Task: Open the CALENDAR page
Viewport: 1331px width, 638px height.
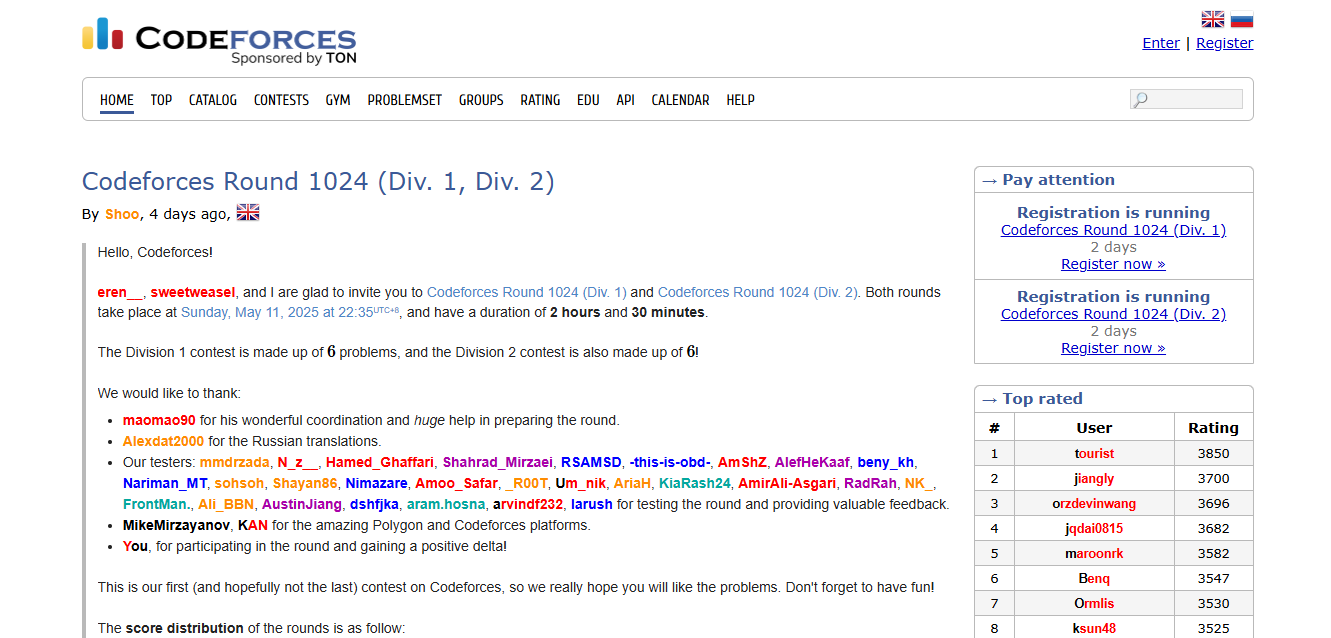Action: coord(680,100)
